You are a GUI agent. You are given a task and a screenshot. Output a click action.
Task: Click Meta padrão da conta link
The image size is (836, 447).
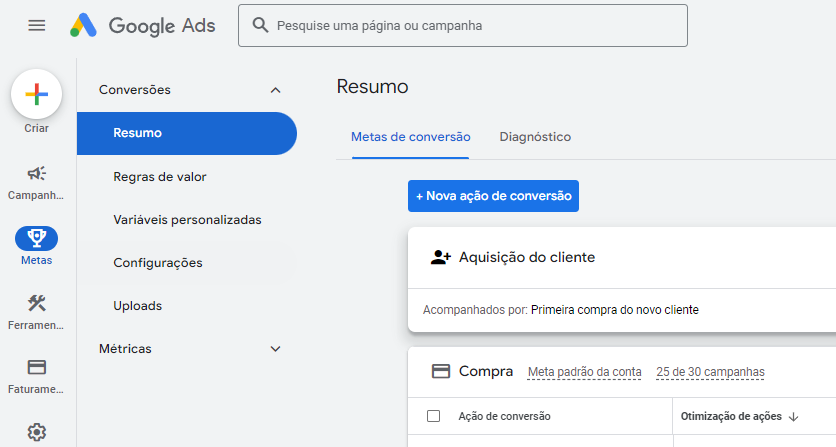pyautogui.click(x=584, y=372)
